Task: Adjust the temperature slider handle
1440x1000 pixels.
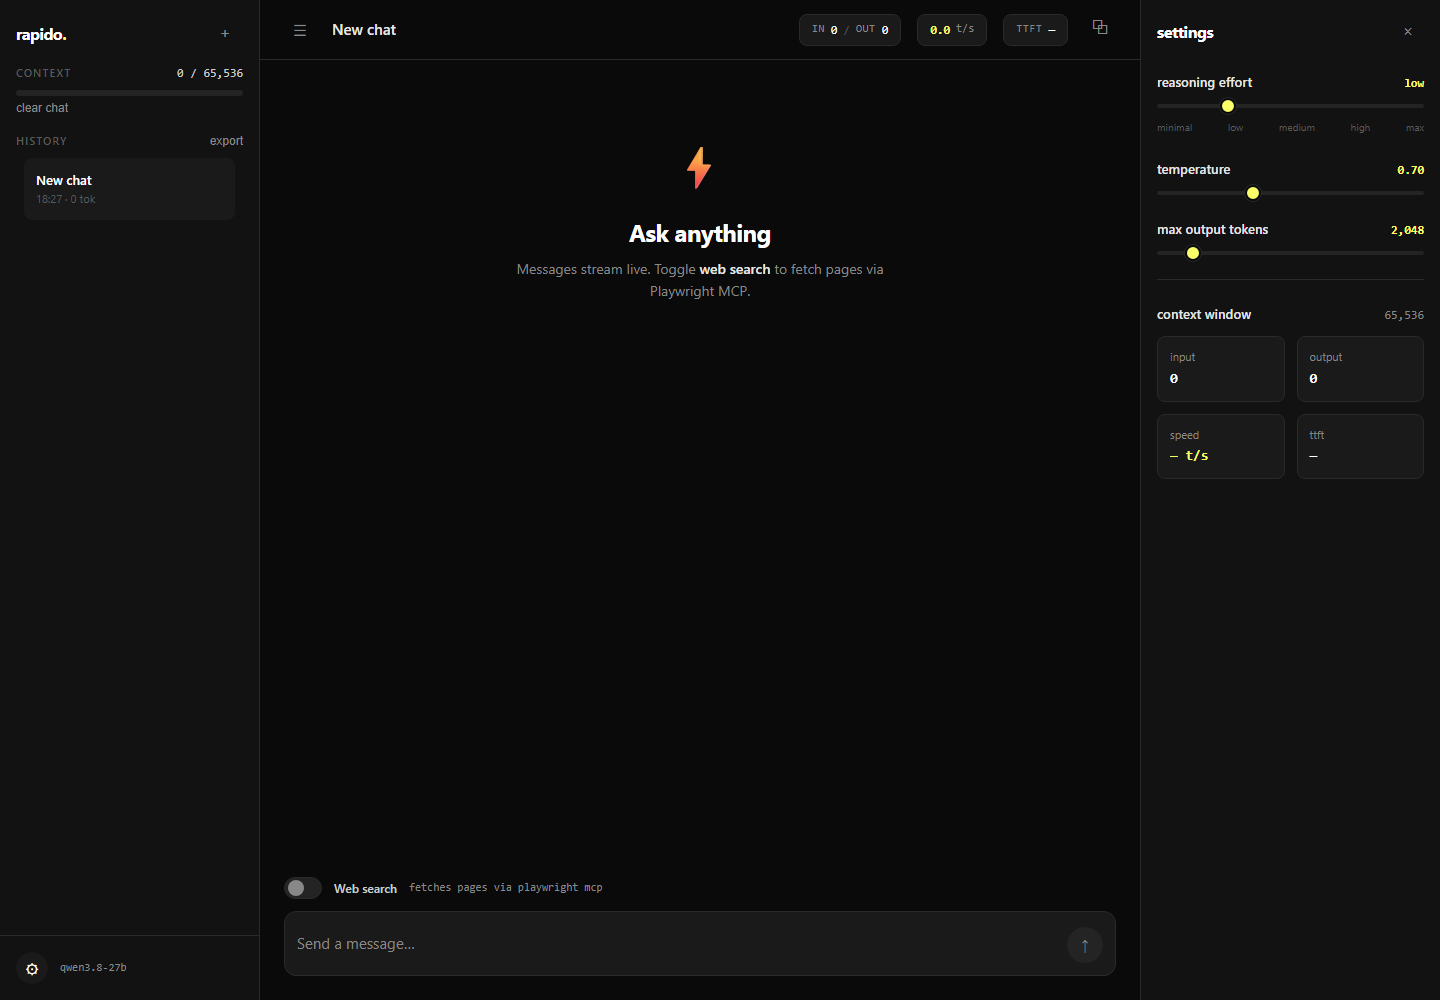Action: point(1253,193)
